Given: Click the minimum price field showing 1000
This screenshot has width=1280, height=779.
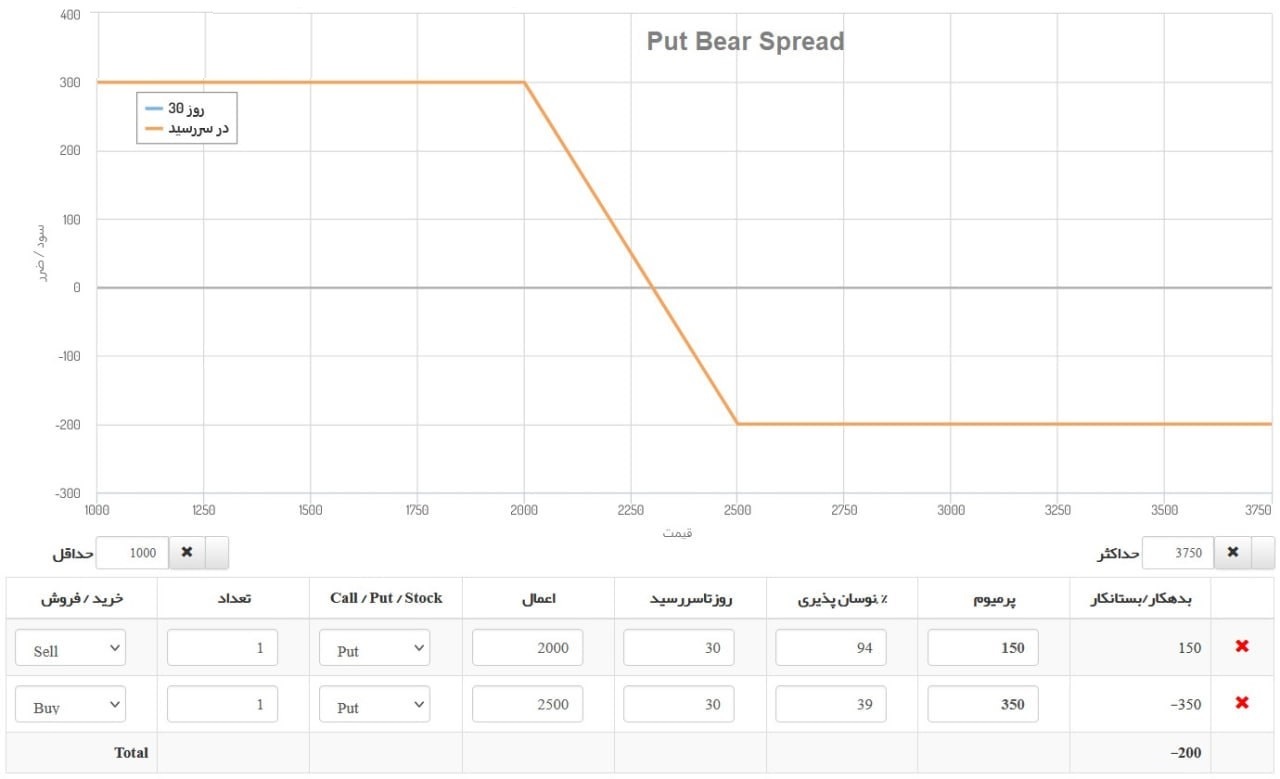Looking at the screenshot, I should 132,552.
